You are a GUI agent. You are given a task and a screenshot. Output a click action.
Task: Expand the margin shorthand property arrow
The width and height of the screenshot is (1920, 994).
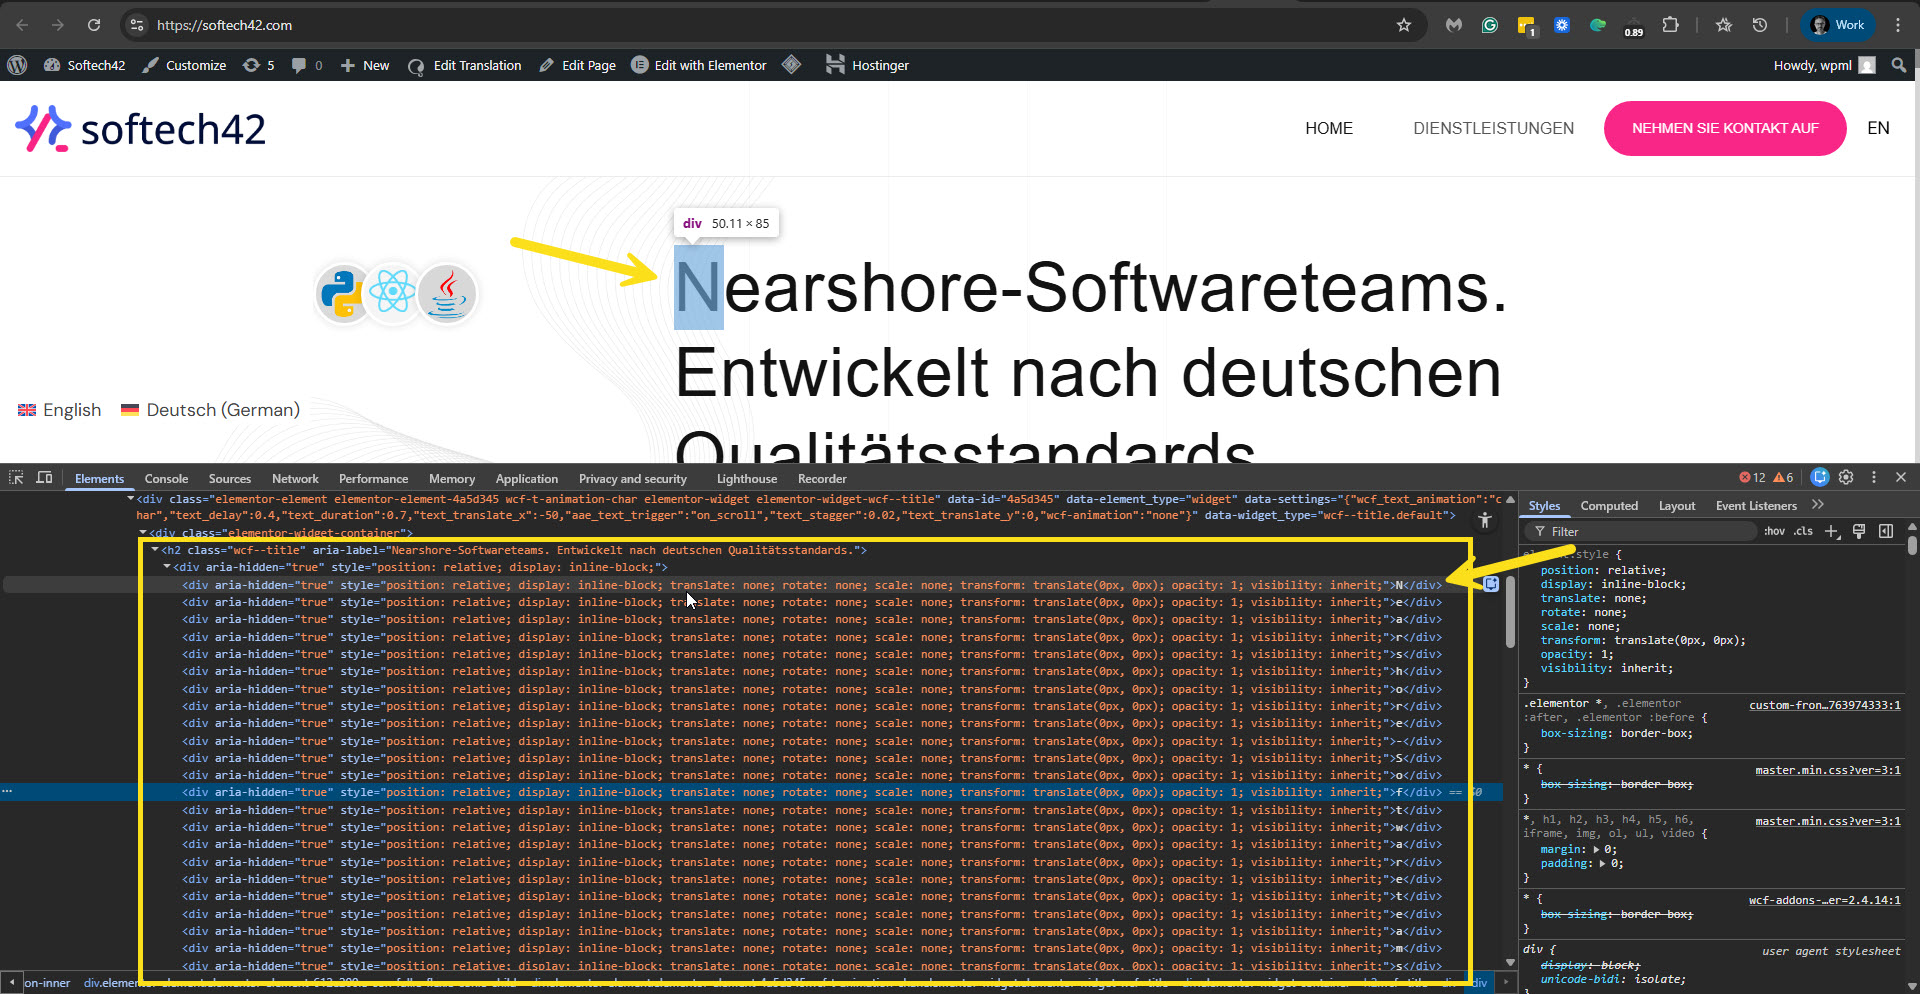1596,849
